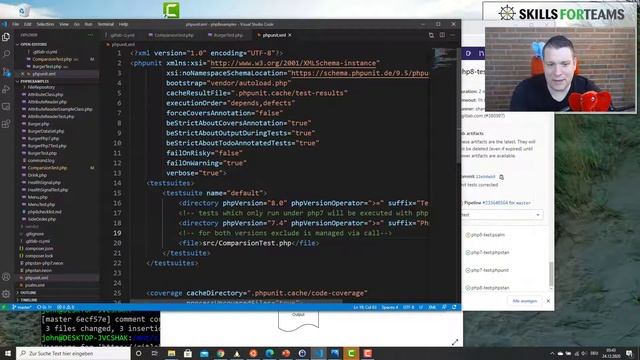Open Camtasia icon at top of desktop
640x360 pixels.
click(x=171, y=10)
